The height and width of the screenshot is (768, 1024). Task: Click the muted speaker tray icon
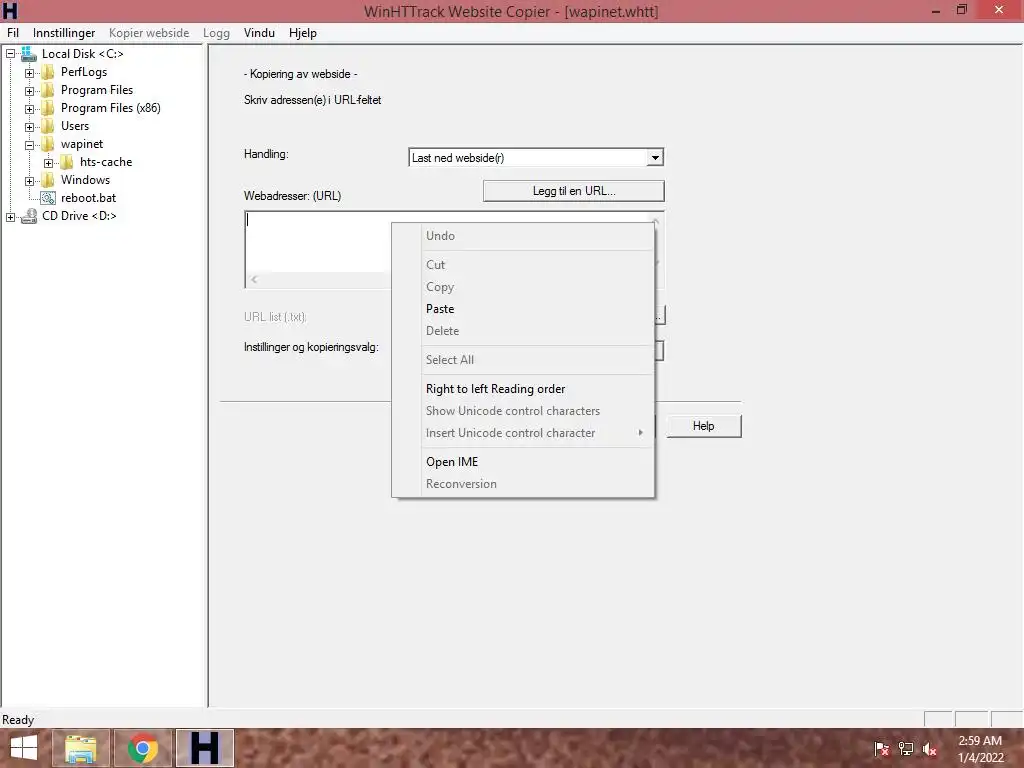929,749
